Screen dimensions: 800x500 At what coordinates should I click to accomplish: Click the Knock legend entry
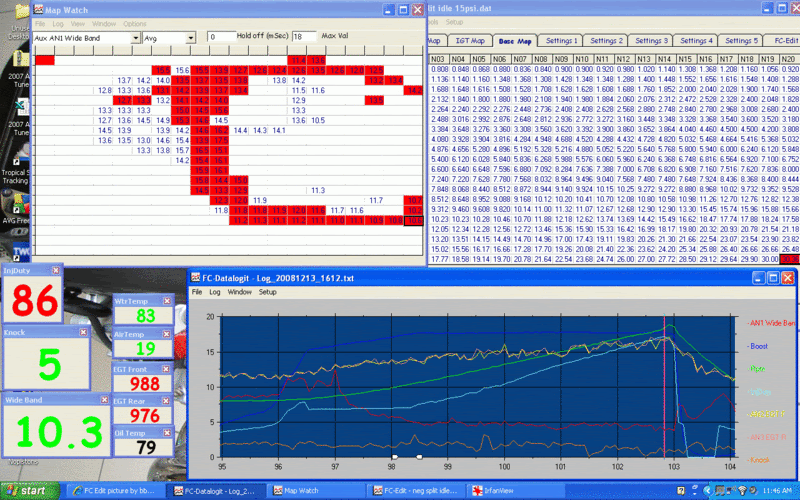(x=758, y=460)
